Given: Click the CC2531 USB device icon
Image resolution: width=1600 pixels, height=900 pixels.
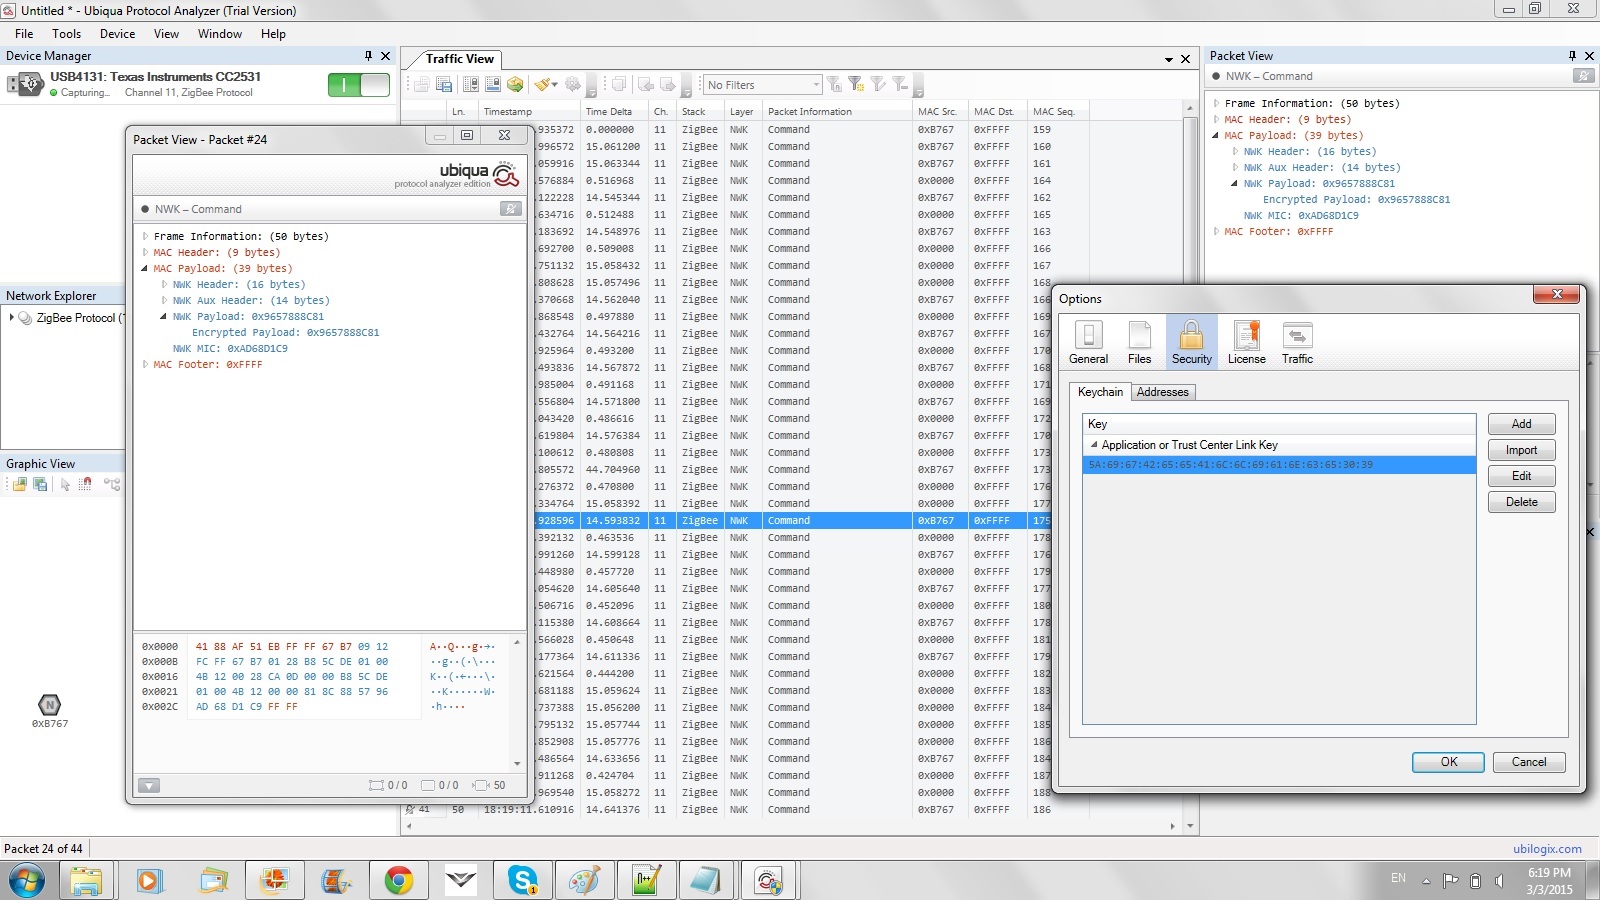Looking at the screenshot, I should tap(25, 85).
